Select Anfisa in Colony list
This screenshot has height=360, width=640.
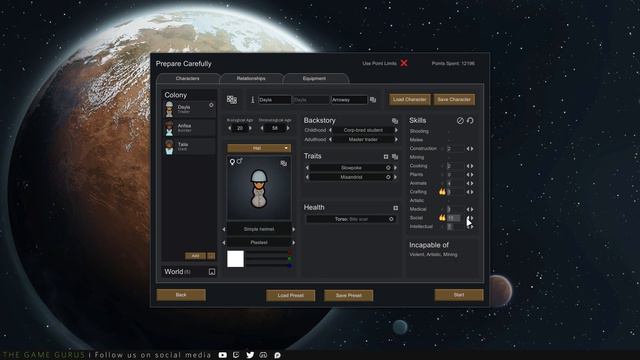click(x=189, y=128)
